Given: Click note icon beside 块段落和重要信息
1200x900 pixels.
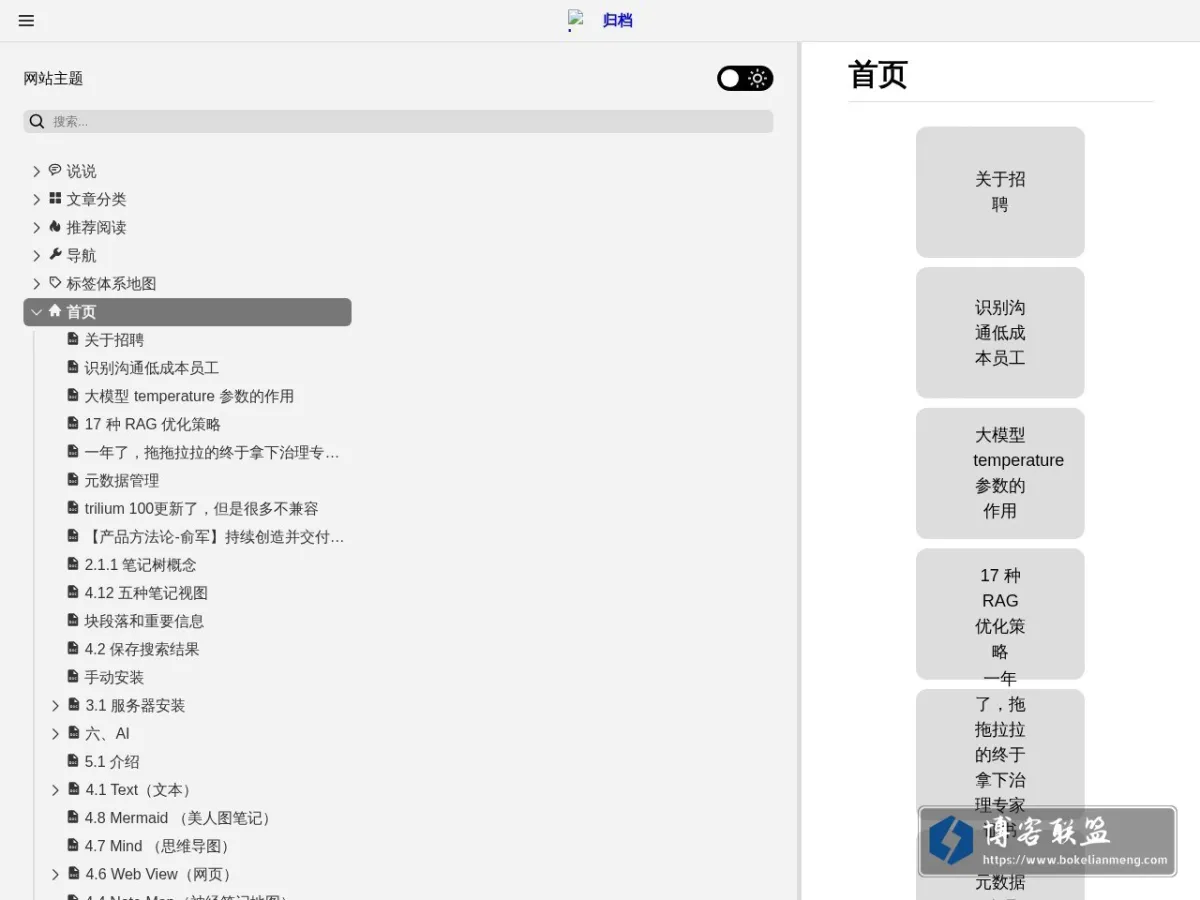Looking at the screenshot, I should click(73, 620).
